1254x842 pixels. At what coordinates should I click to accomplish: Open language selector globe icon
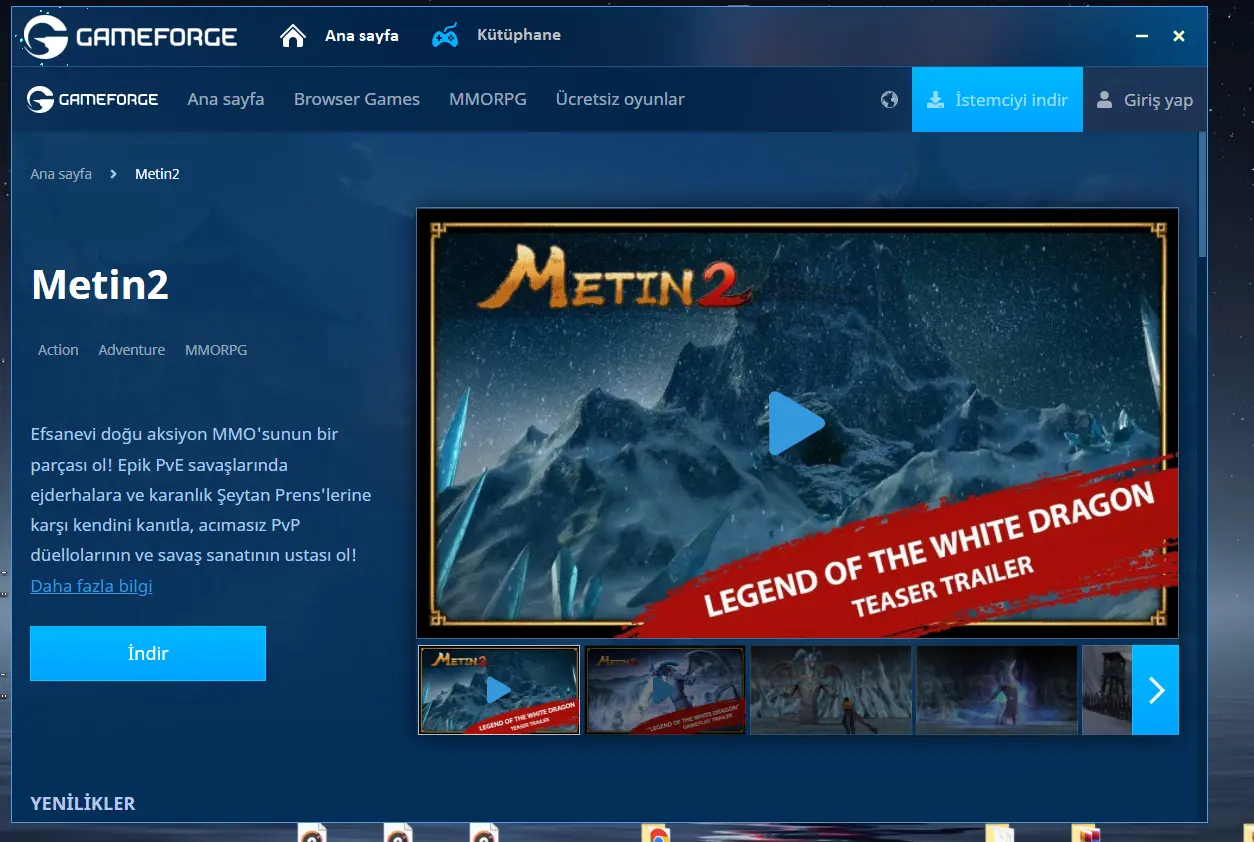889,100
